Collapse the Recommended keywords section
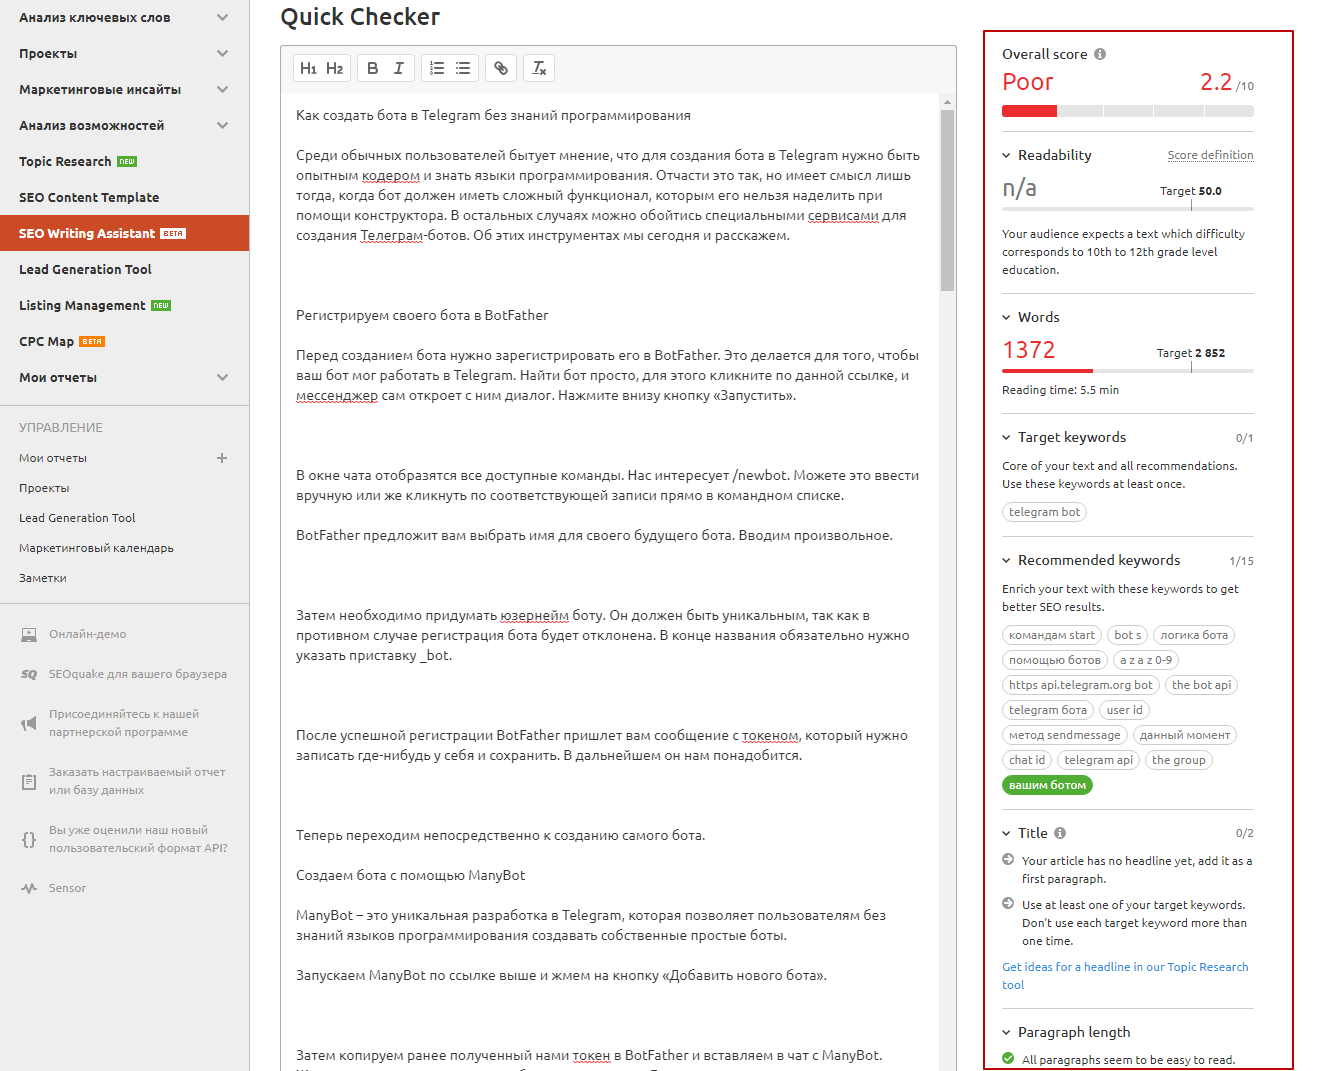Viewport: 1322px width, 1071px height. tap(1007, 560)
